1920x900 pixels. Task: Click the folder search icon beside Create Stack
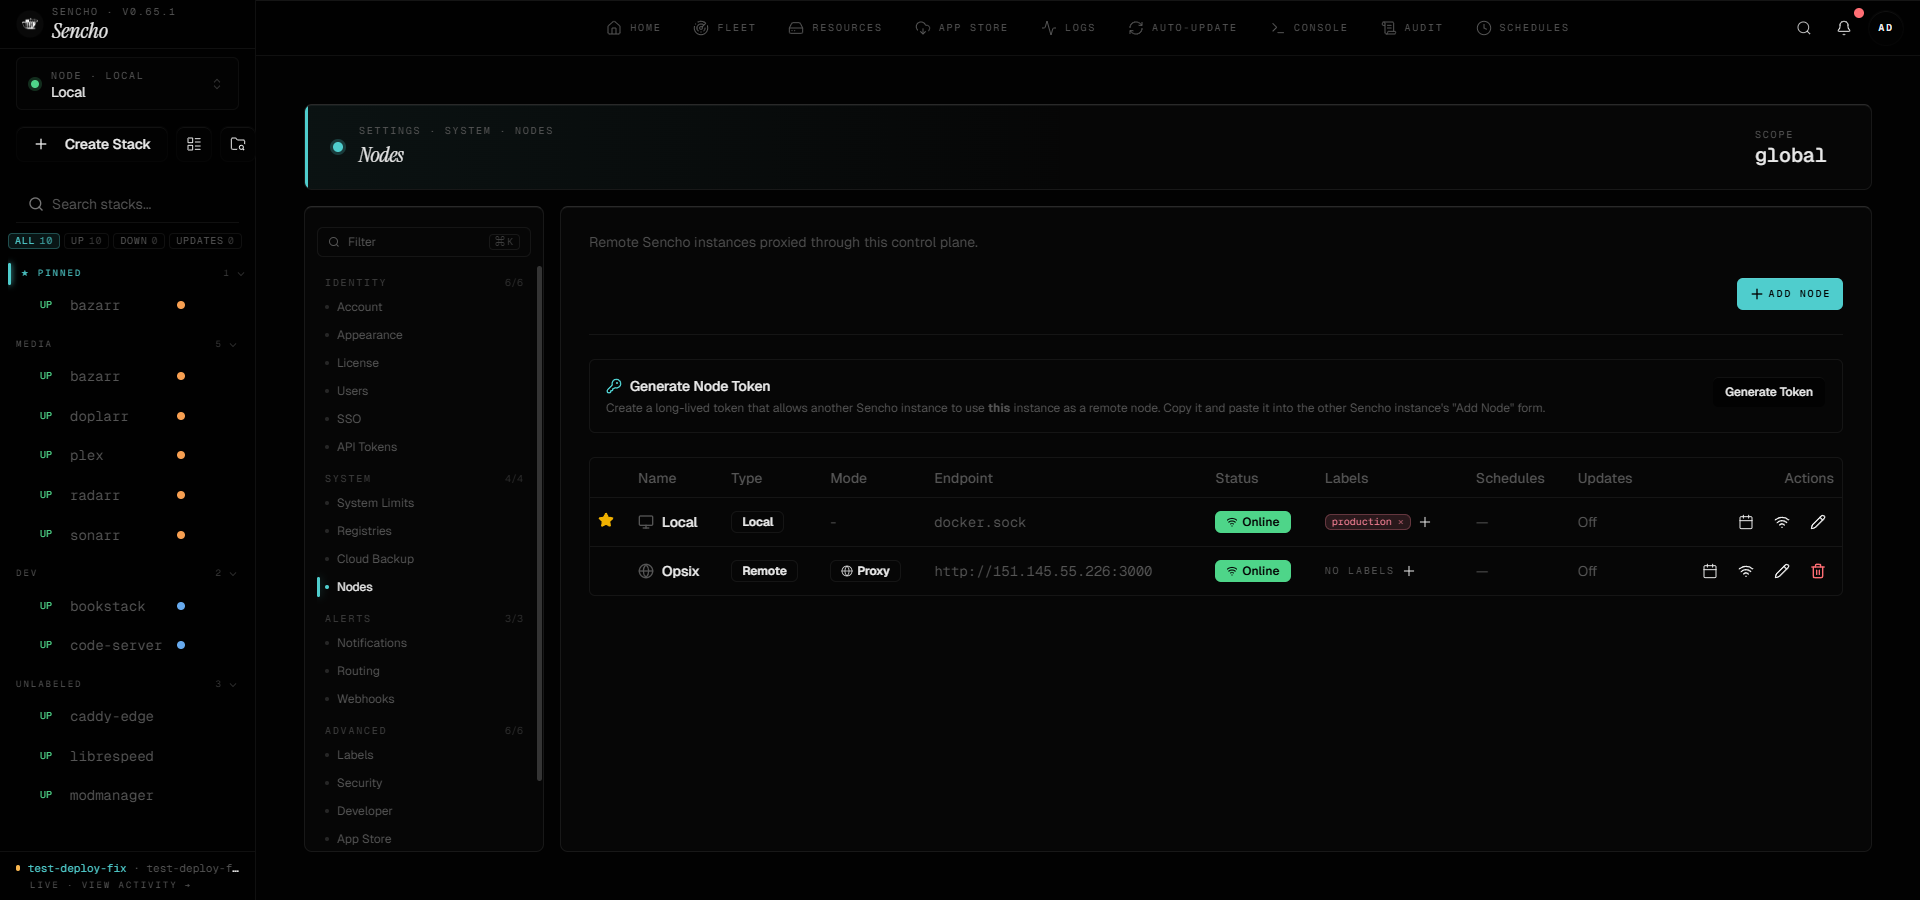pyautogui.click(x=238, y=144)
